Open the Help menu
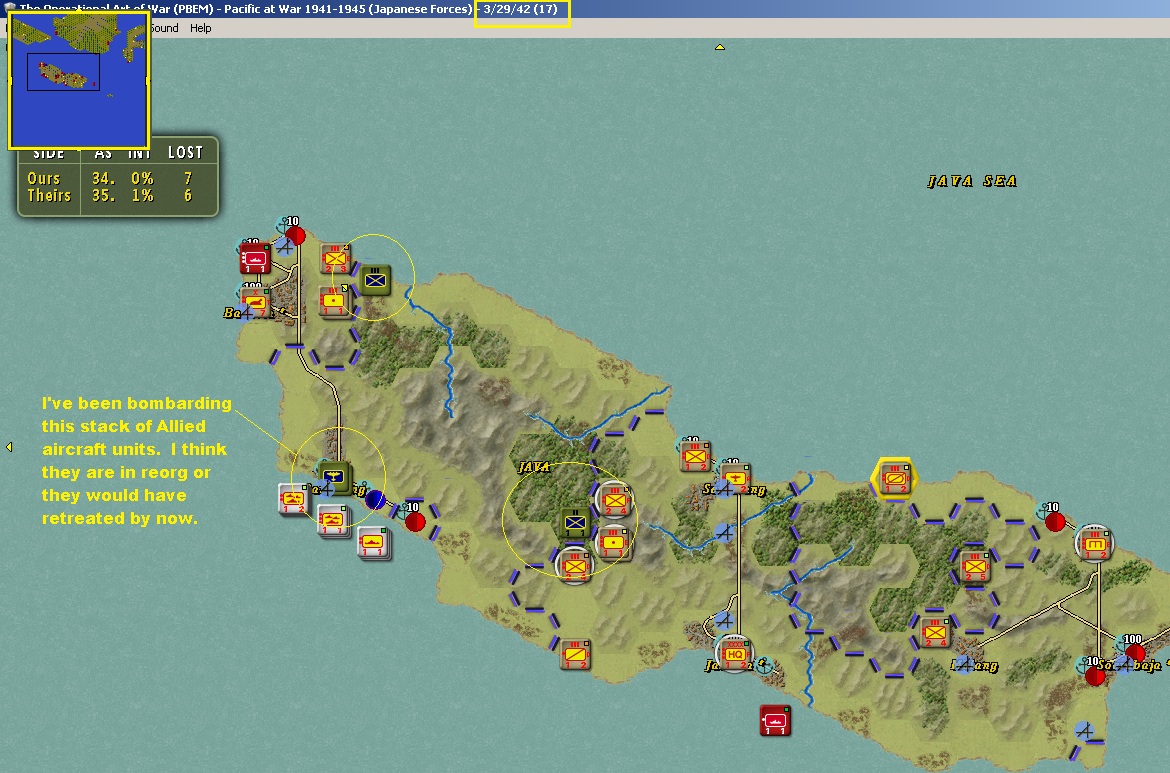The width and height of the screenshot is (1170, 773). (x=200, y=28)
